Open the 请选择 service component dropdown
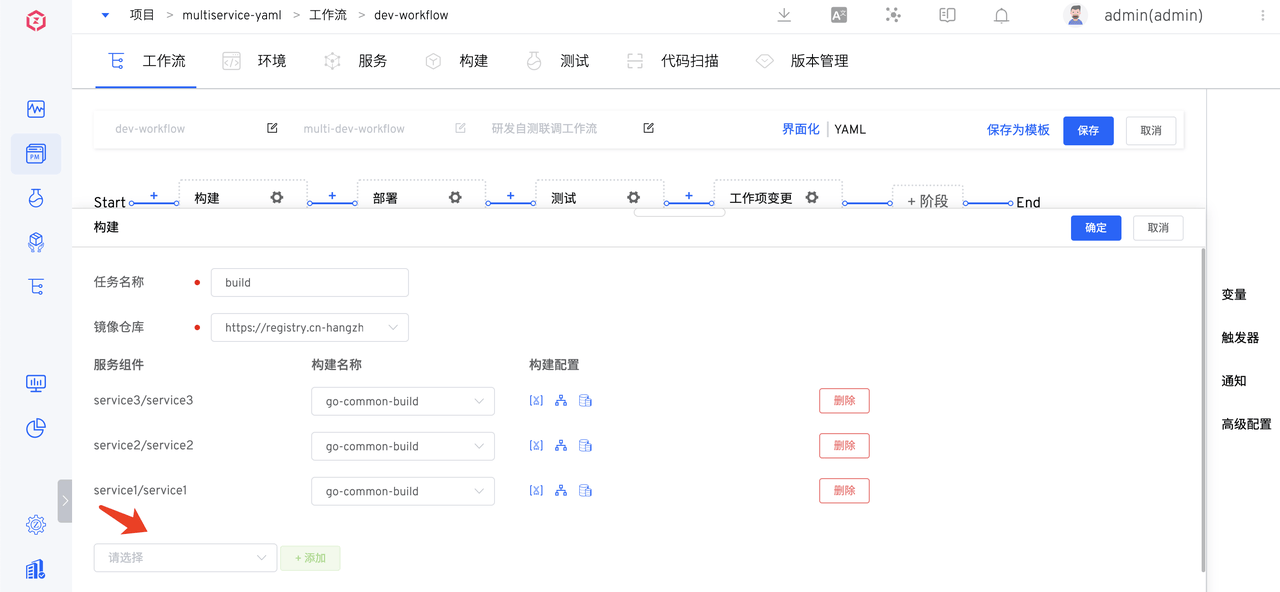The width and height of the screenshot is (1280, 592). click(x=185, y=557)
